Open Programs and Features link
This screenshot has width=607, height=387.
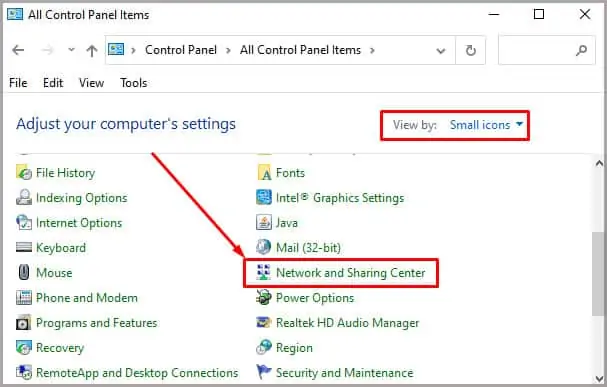(96, 323)
